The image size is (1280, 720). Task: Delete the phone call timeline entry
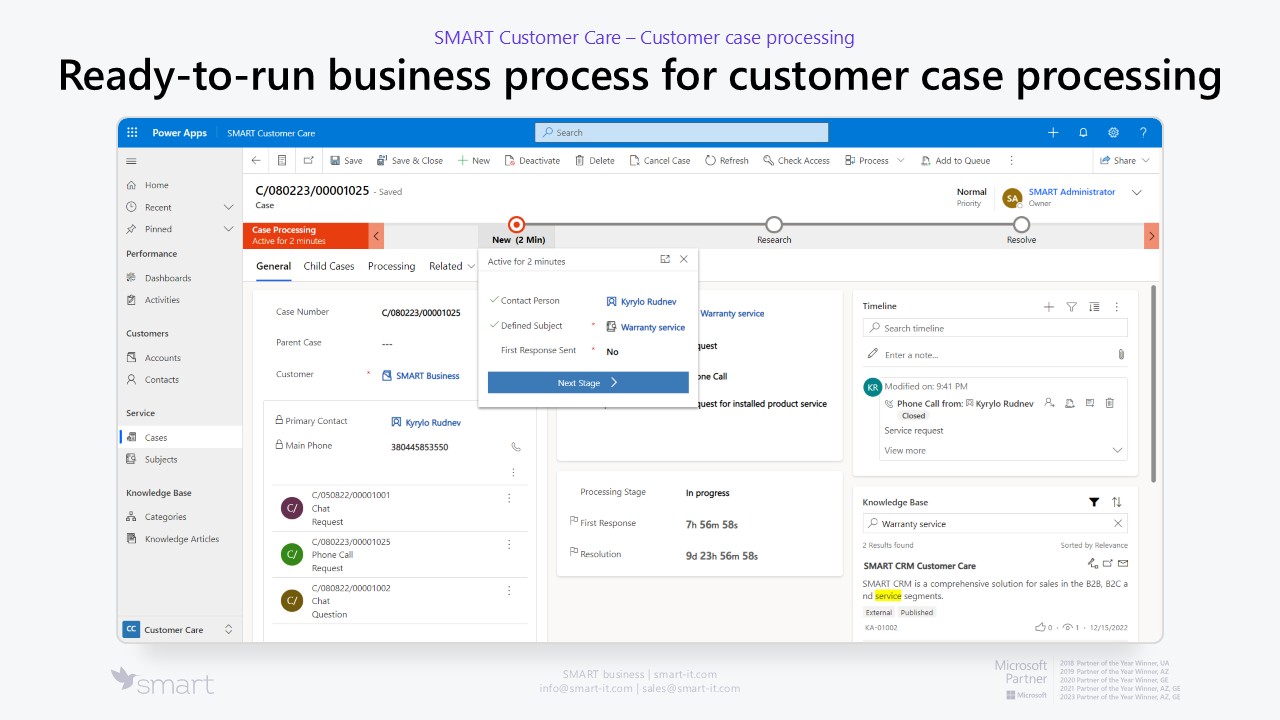coord(1110,403)
